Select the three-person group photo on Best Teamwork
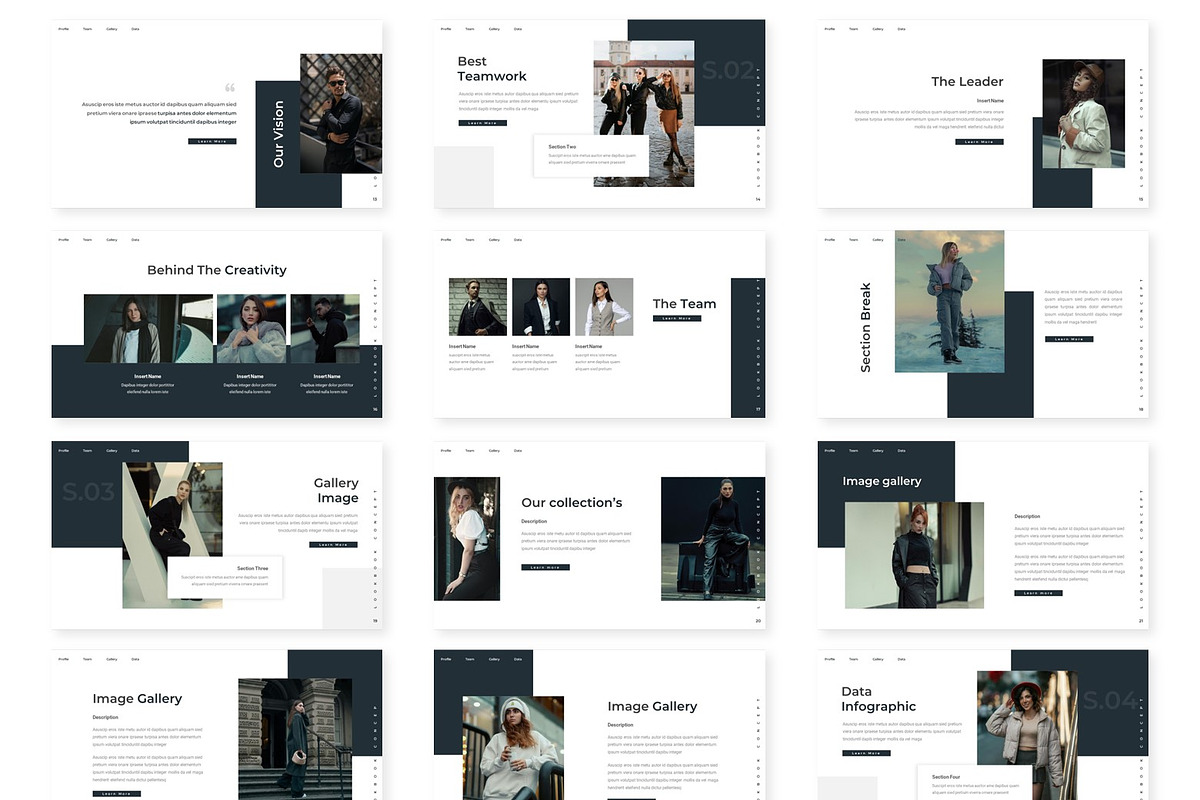The image size is (1200, 800). (x=644, y=114)
